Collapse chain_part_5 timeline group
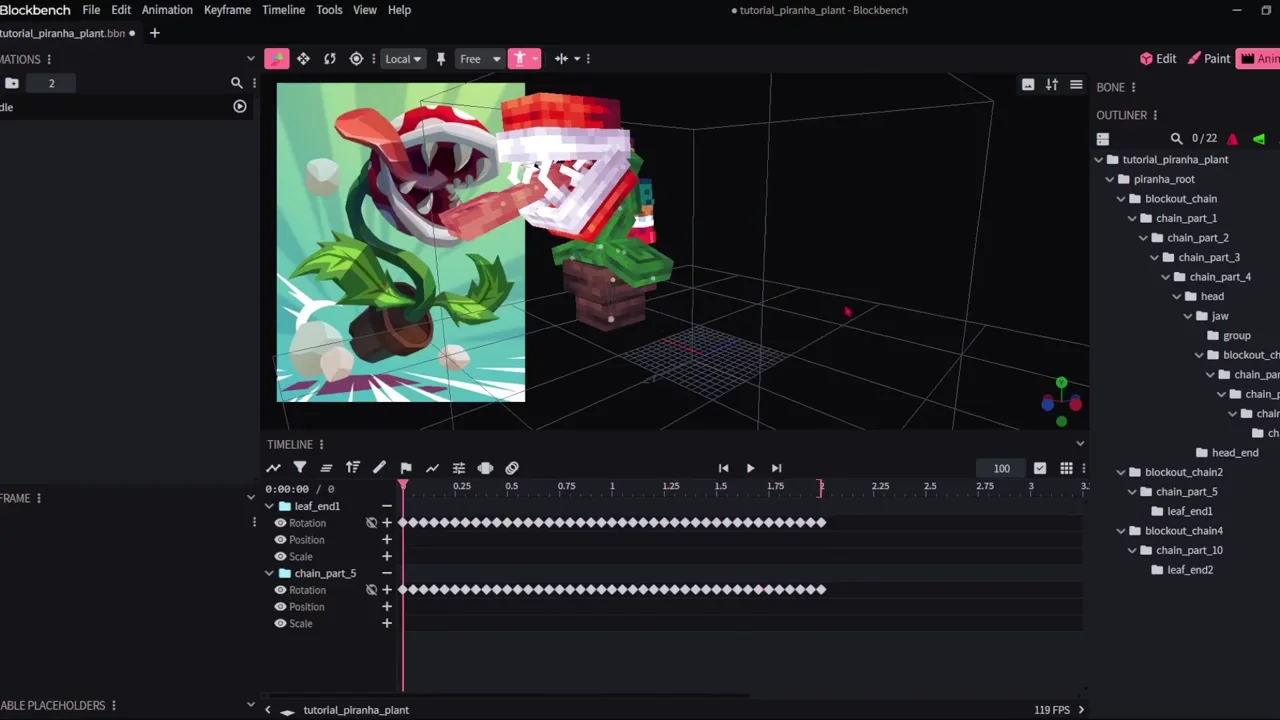The width and height of the screenshot is (1280, 720). coord(269,573)
